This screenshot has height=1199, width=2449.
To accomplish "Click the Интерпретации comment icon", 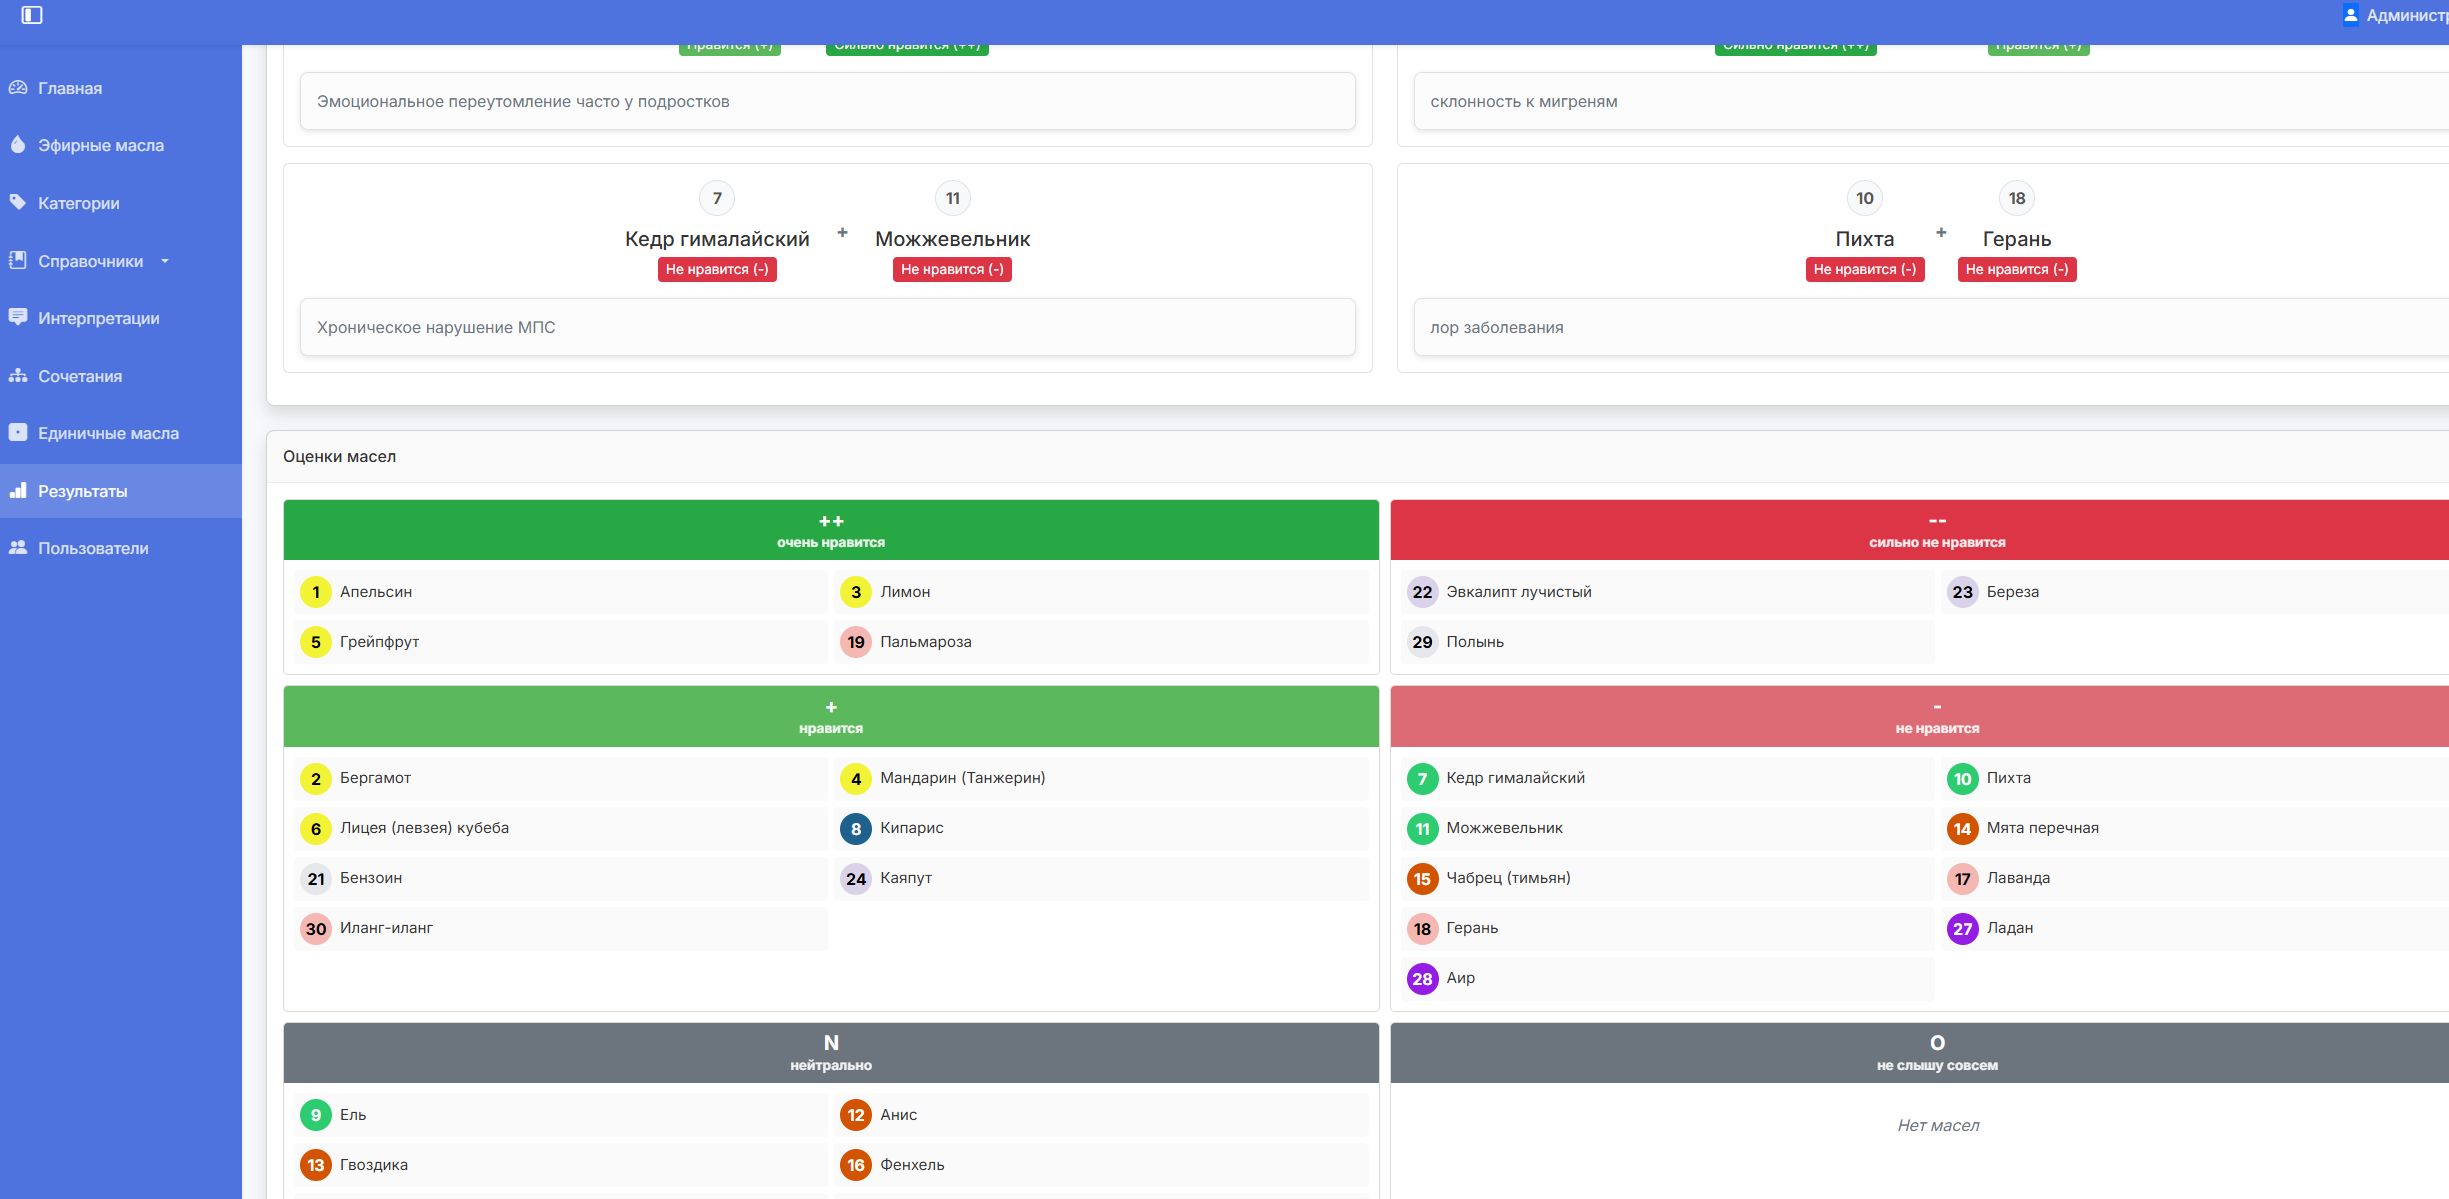I will tap(18, 318).
